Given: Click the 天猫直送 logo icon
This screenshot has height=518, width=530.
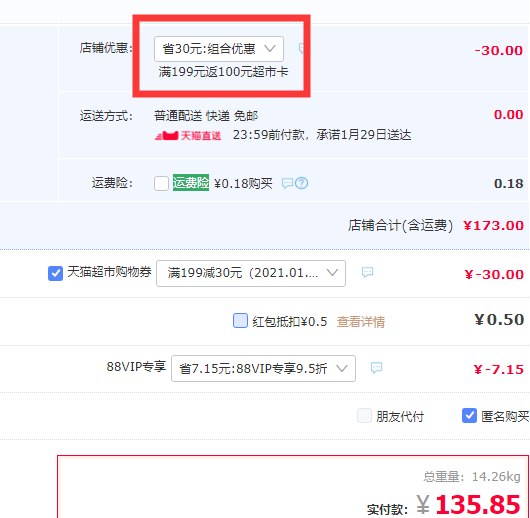Looking at the screenshot, I should tap(188, 136).
